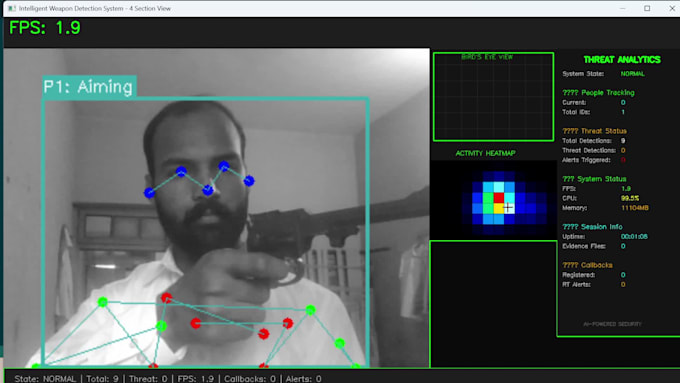
Task: Click the 'Total IDs:' row label
Action: [576, 112]
